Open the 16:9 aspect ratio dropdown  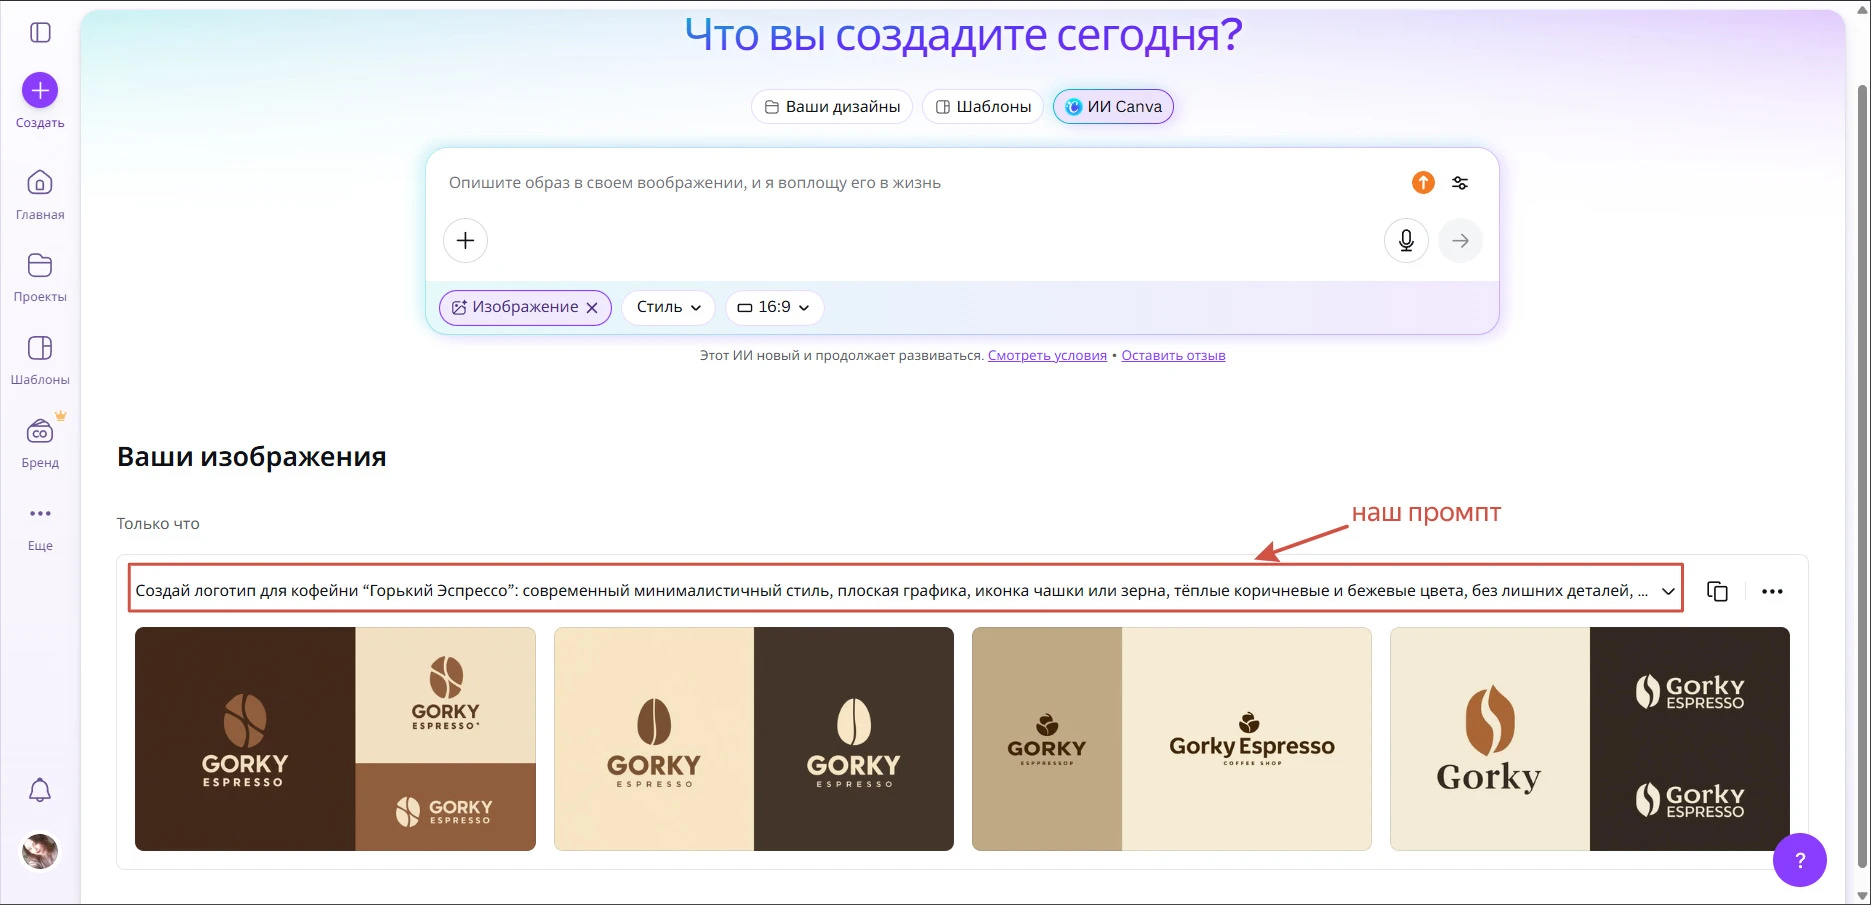click(x=774, y=307)
